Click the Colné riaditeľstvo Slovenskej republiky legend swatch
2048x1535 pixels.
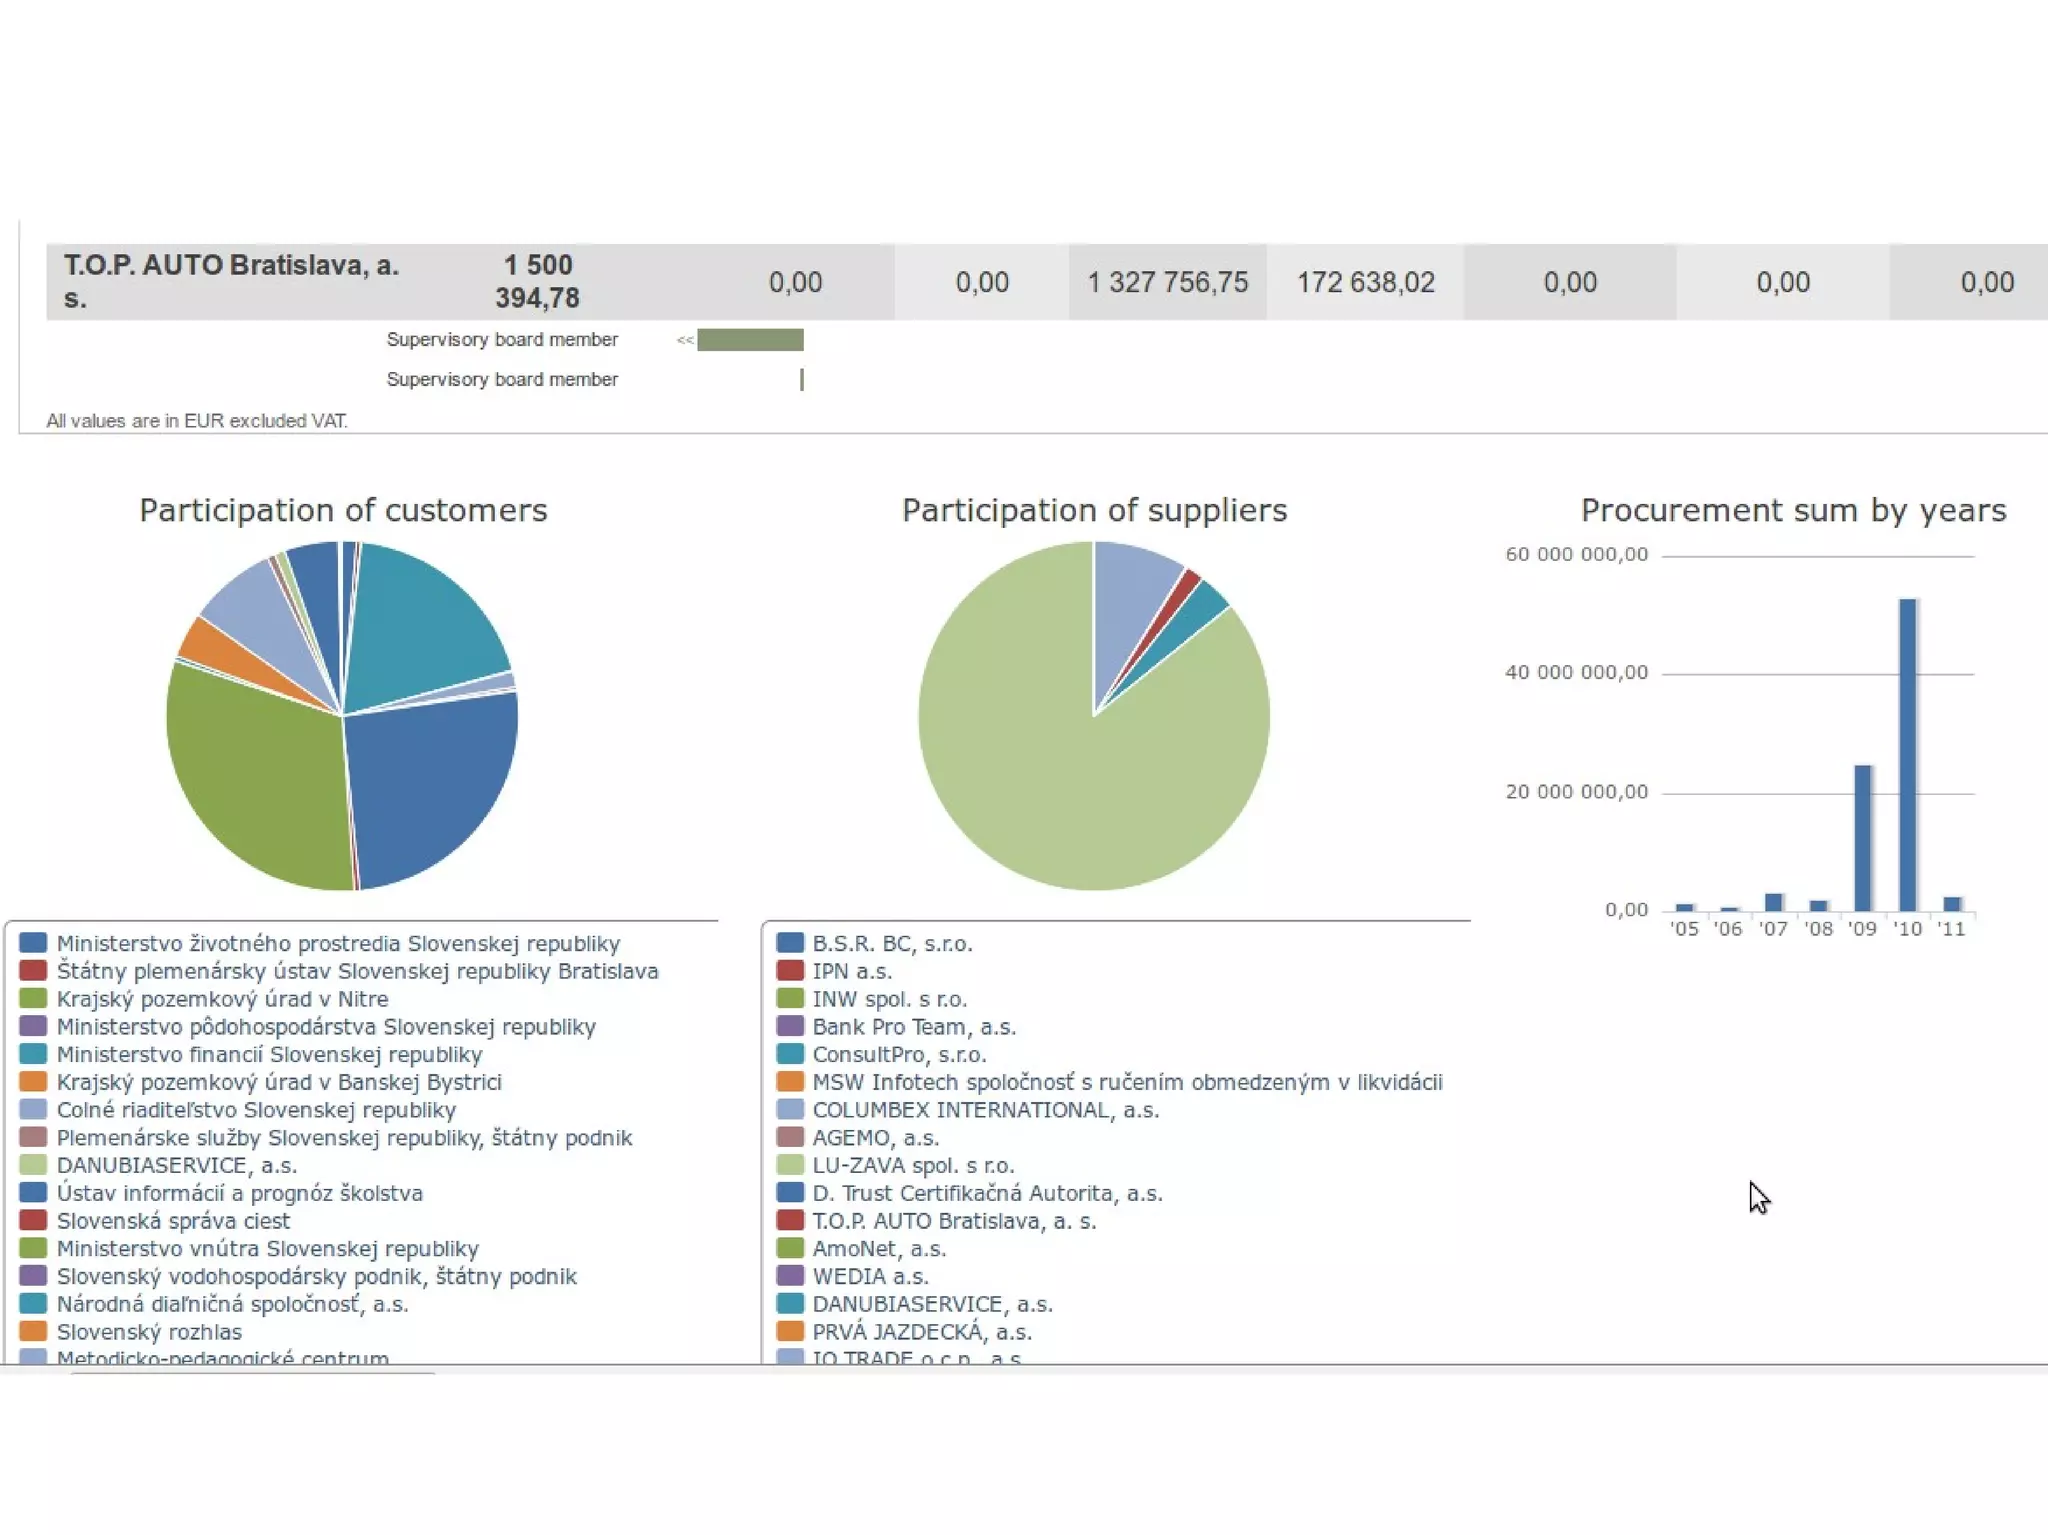pyautogui.click(x=33, y=1110)
